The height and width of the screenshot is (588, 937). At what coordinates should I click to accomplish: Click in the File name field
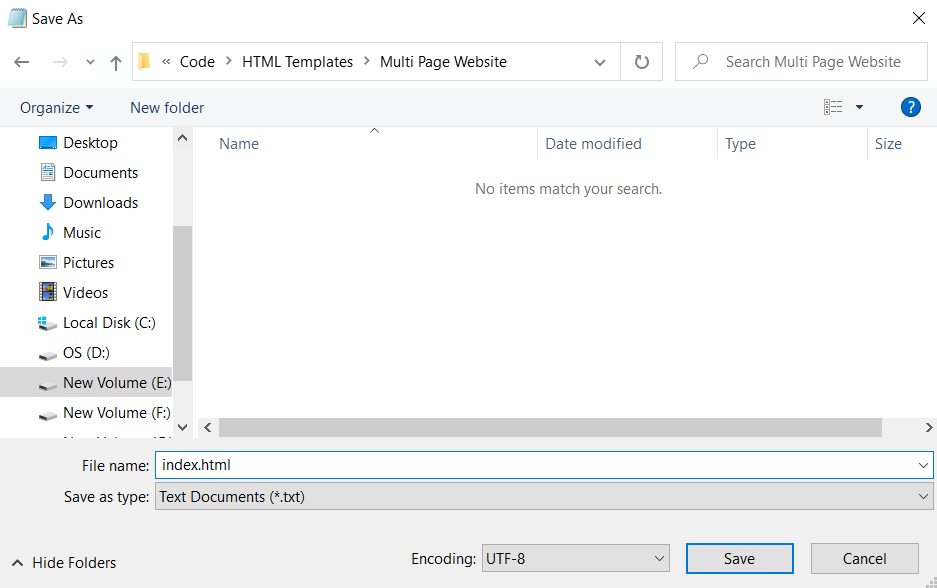(535, 465)
